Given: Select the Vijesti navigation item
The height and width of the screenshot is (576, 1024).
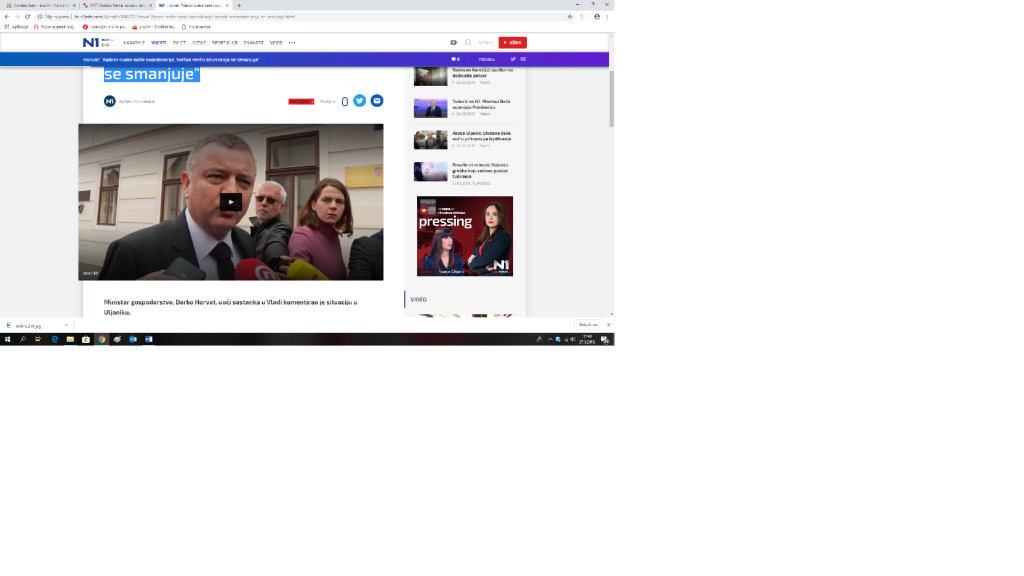Looking at the screenshot, I should point(159,42).
